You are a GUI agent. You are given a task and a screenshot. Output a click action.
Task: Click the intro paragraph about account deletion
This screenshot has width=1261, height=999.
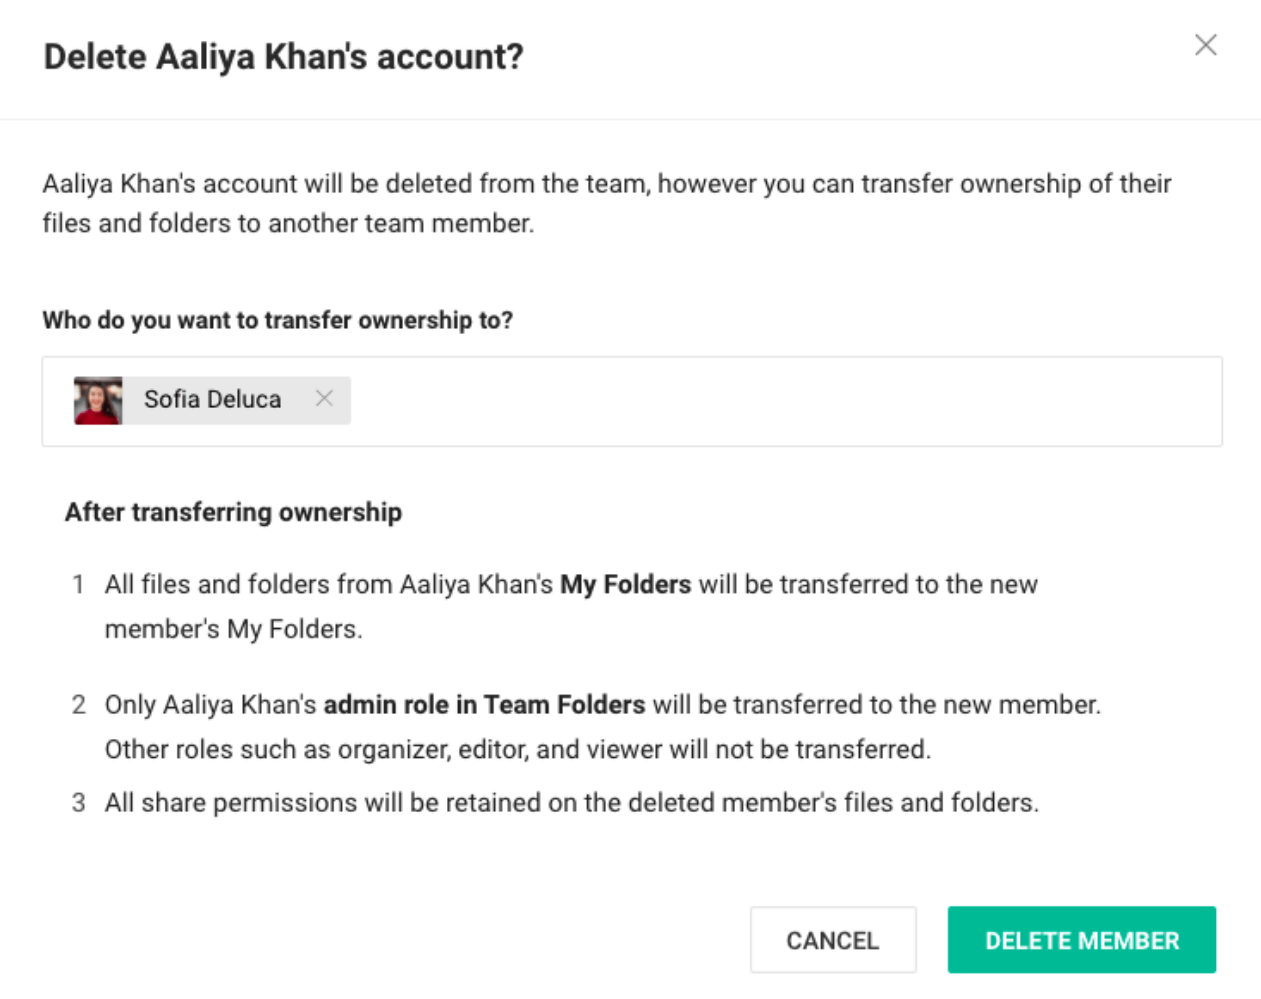(x=607, y=203)
